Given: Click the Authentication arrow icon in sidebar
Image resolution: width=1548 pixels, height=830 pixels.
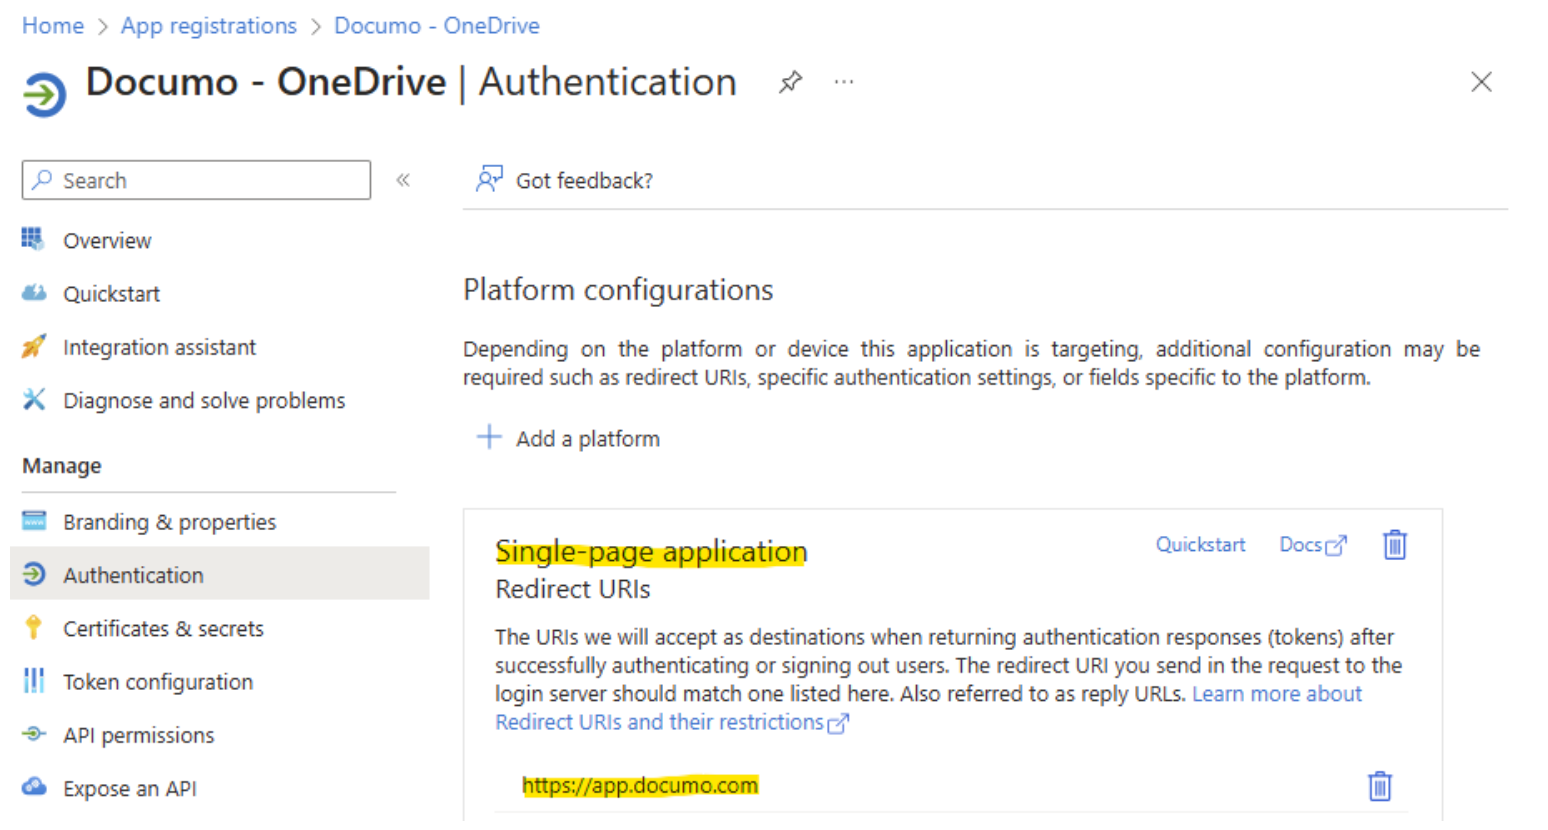Looking at the screenshot, I should coord(34,574).
